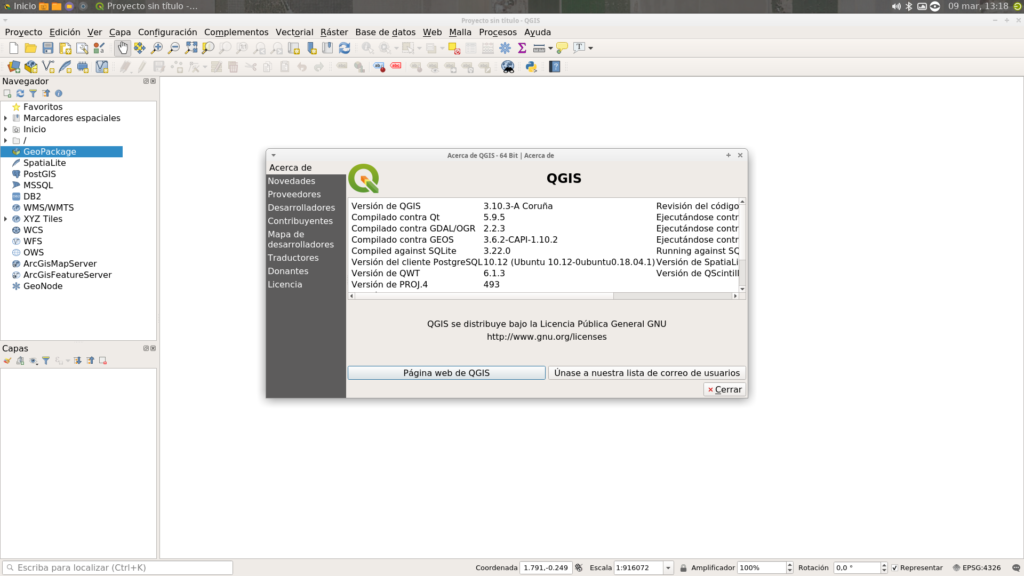The width and height of the screenshot is (1024, 576).
Task: Click New Shapefile Layer icon
Action: click(48, 67)
